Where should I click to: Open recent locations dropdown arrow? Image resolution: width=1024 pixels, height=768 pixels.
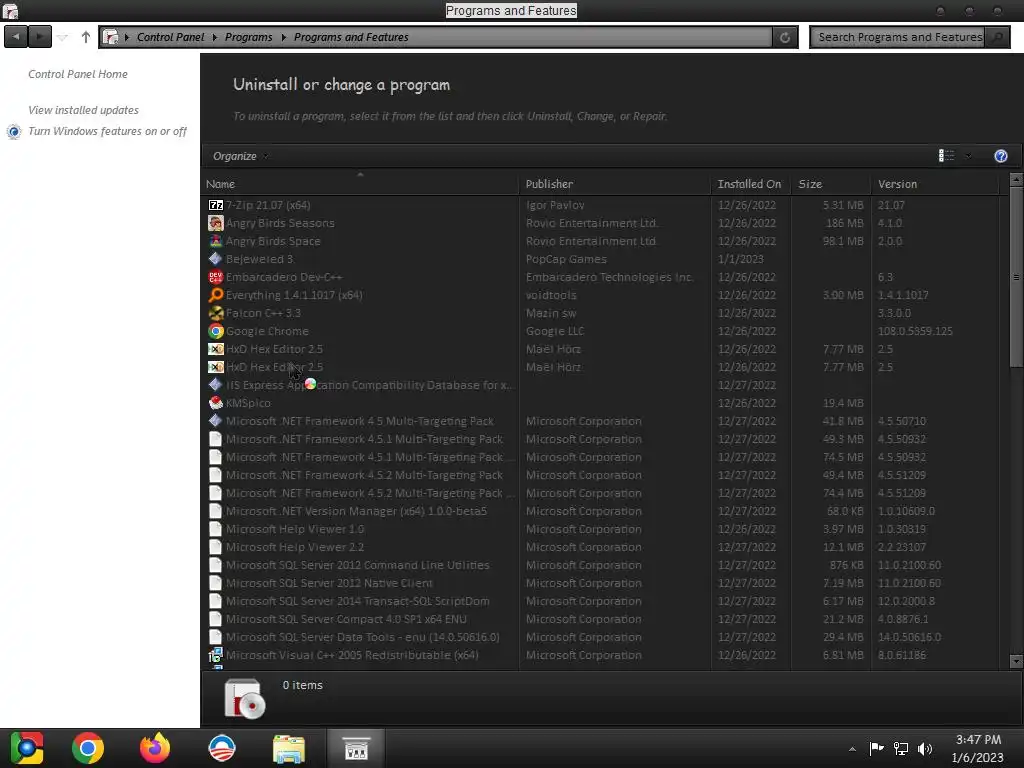pos(63,37)
